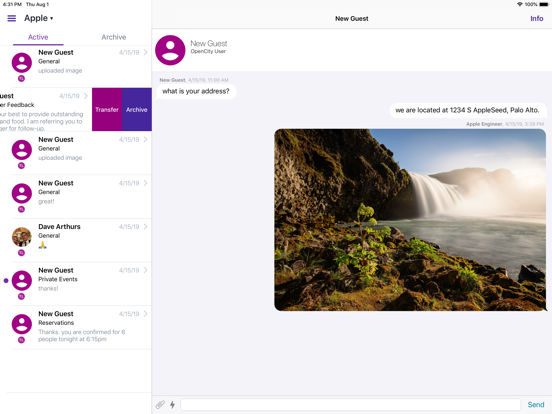Tap the Archive swipe action button

point(137,109)
